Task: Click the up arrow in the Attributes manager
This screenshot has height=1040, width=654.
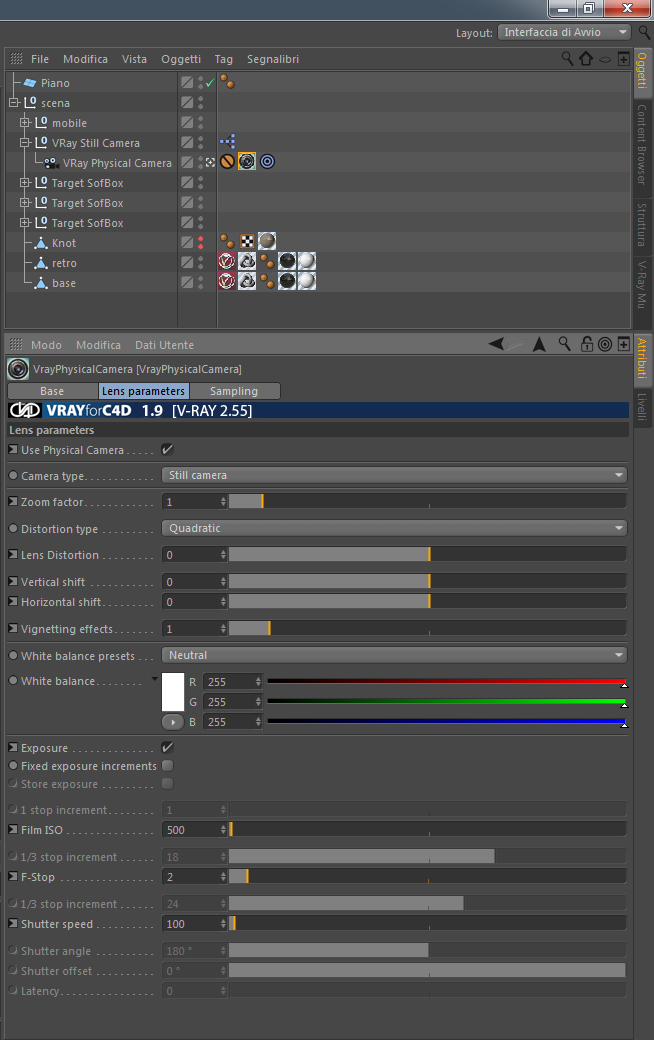Action: click(x=539, y=344)
